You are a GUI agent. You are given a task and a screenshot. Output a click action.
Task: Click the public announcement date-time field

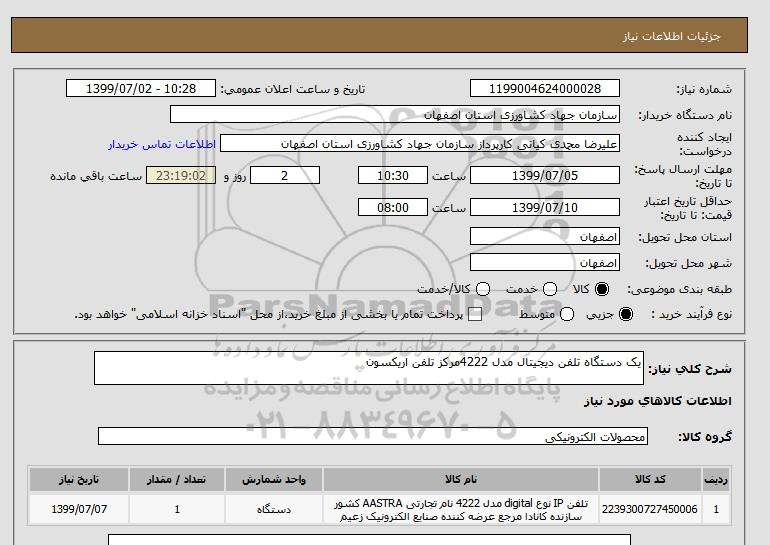pos(141,89)
